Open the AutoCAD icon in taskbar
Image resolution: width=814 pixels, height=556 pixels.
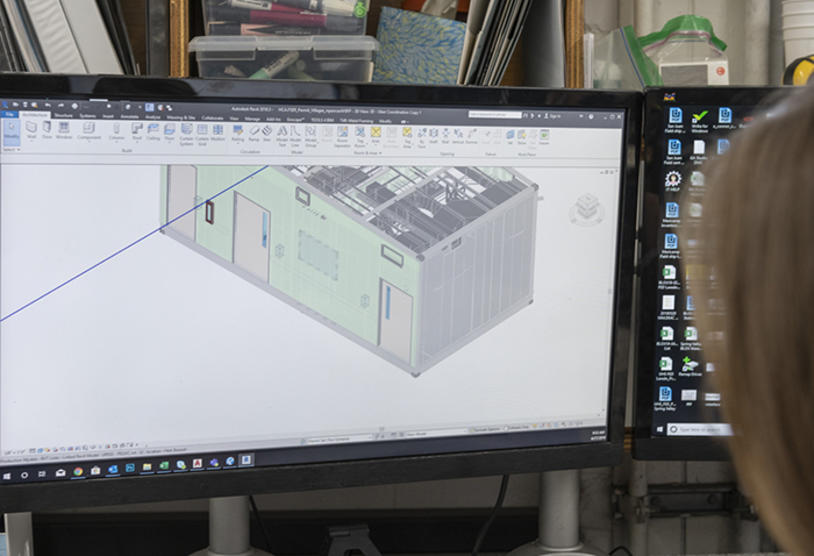pyautogui.click(x=197, y=463)
